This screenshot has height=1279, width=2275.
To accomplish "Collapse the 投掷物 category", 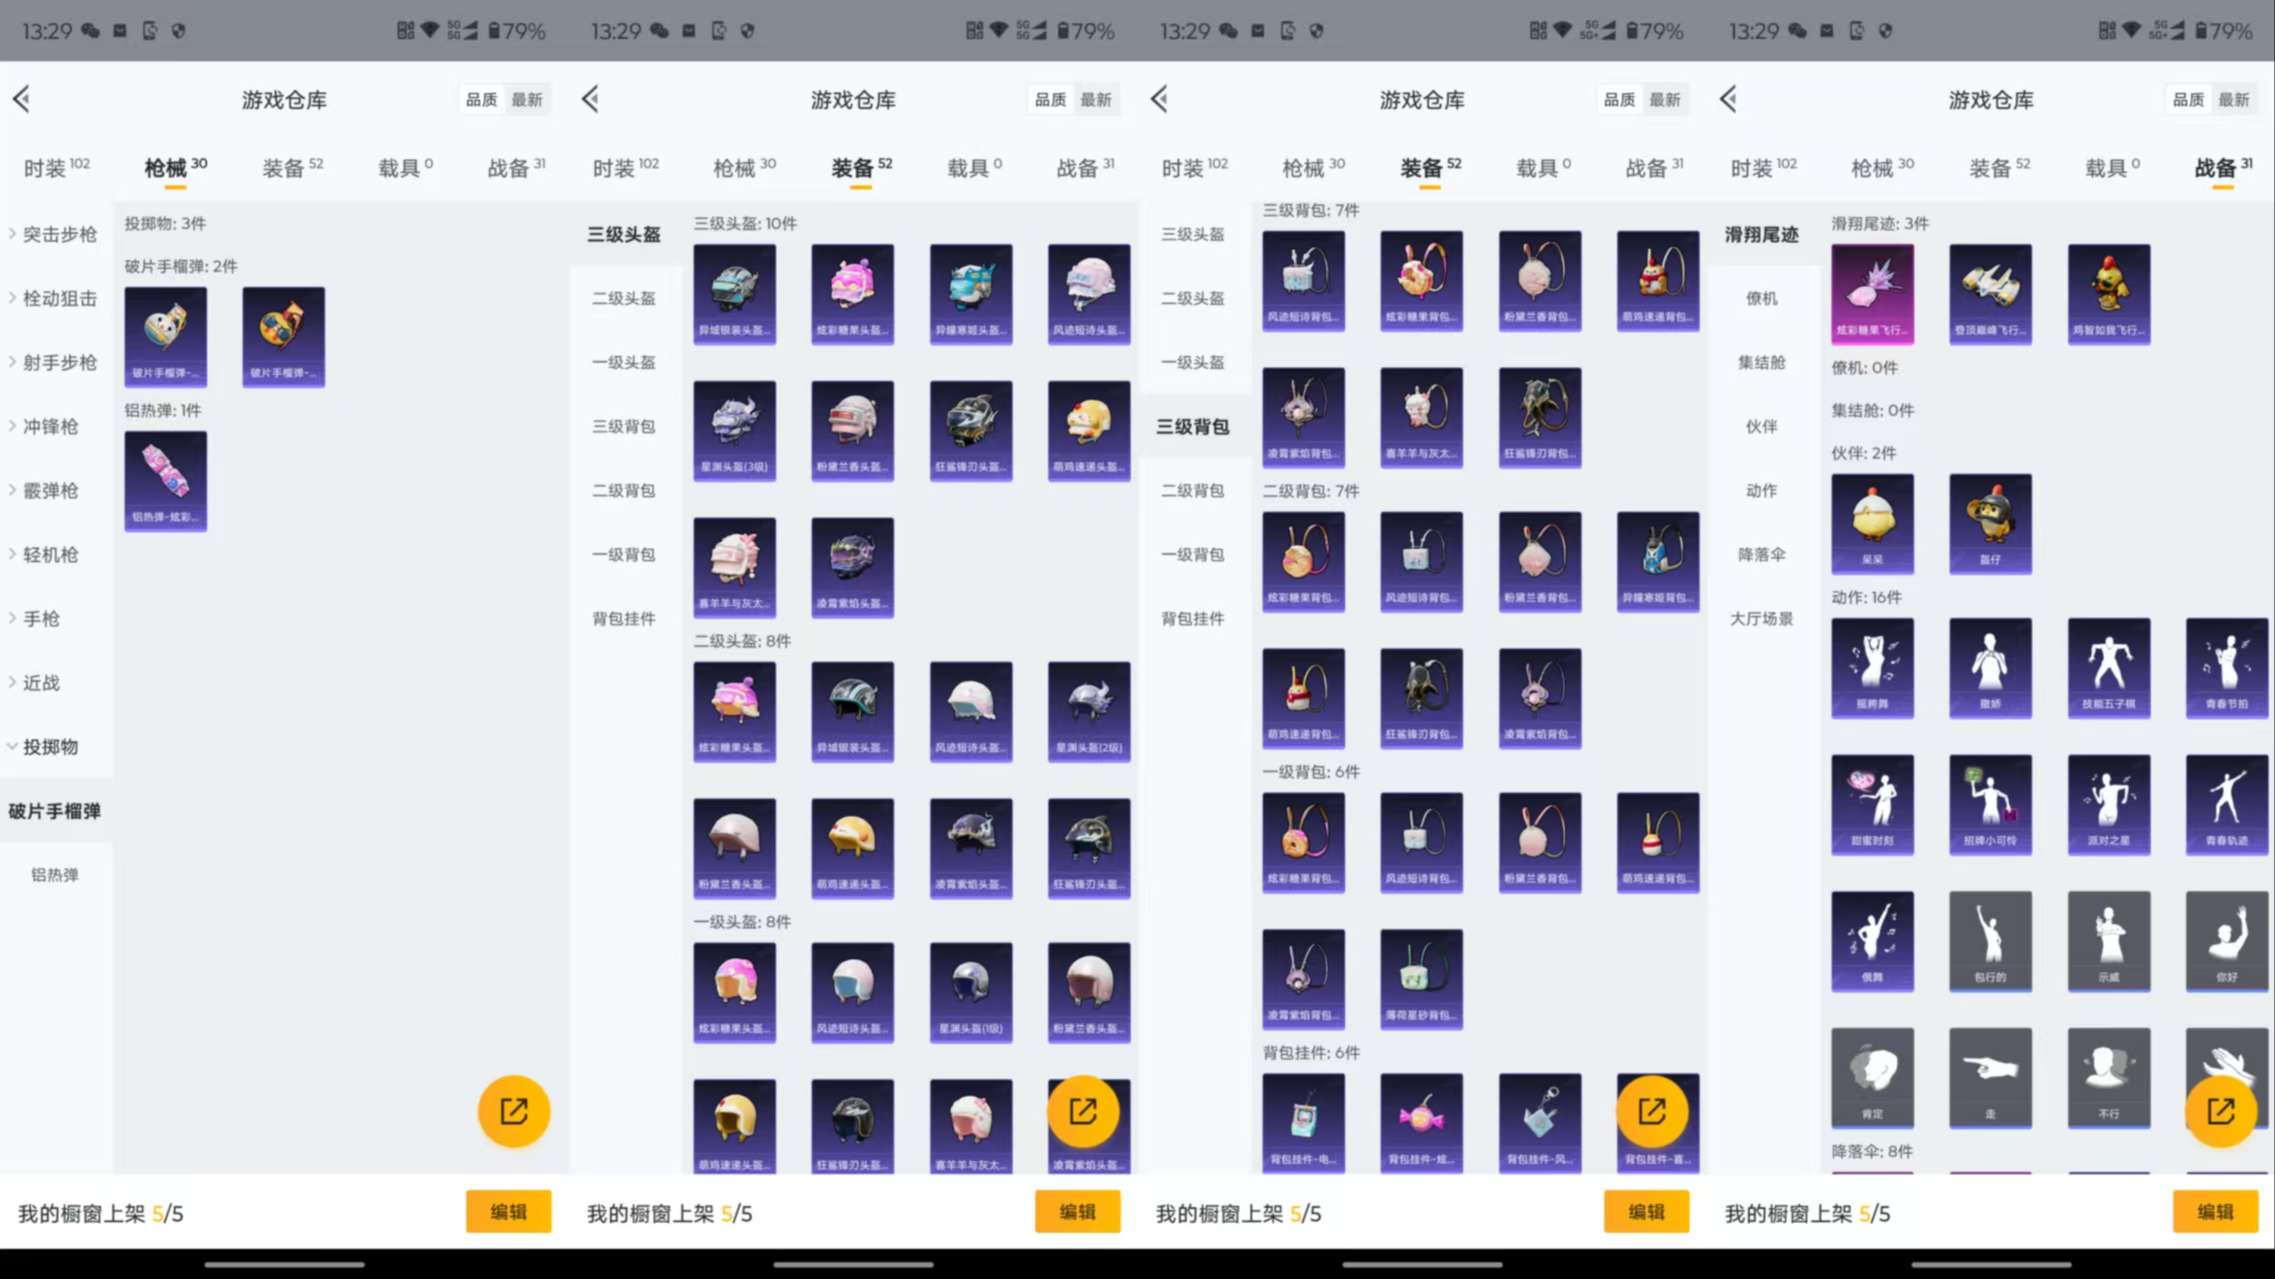I will (x=50, y=746).
